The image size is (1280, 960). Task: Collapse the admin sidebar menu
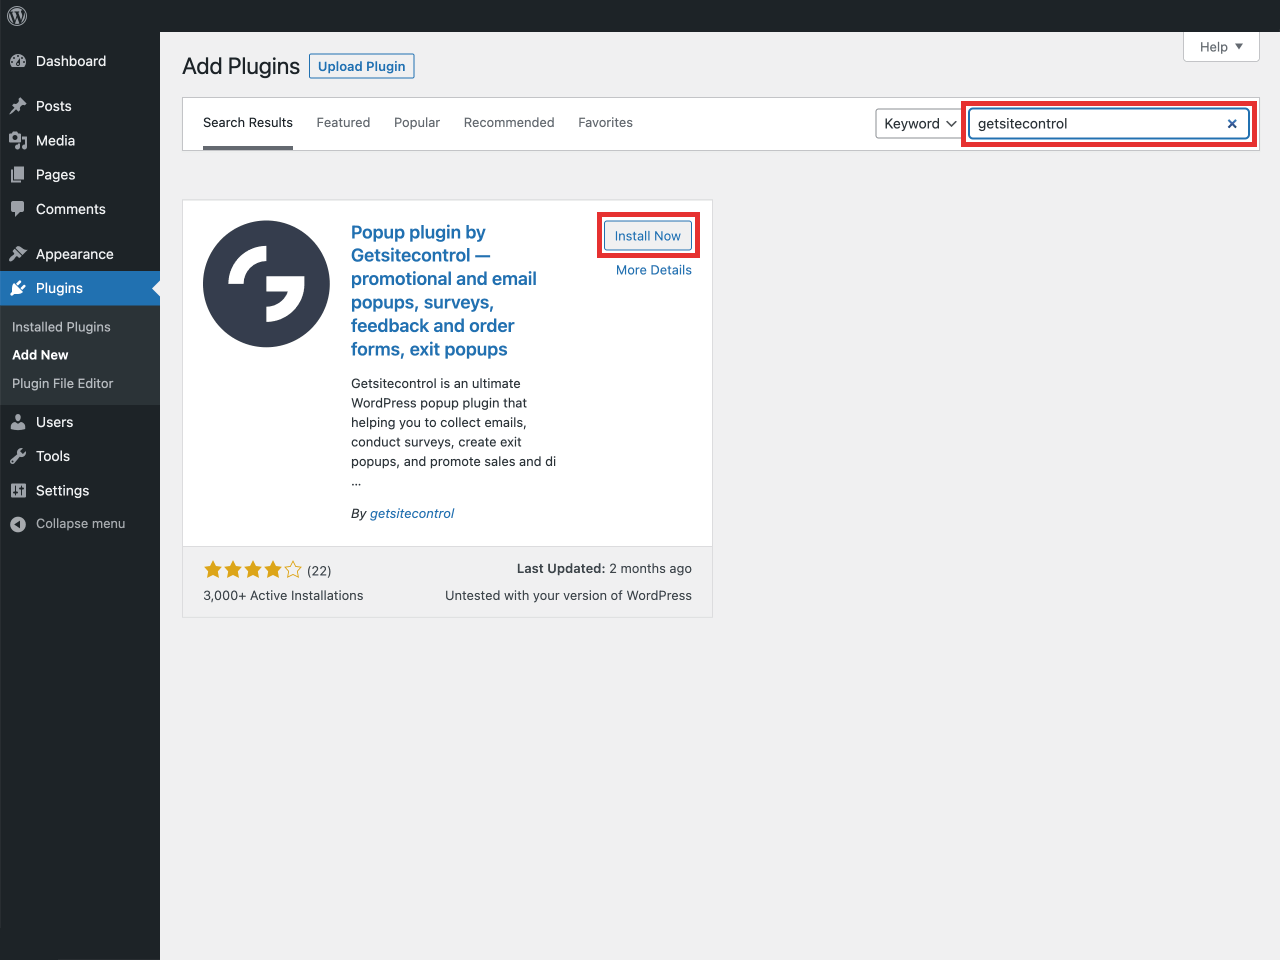[x=68, y=524]
